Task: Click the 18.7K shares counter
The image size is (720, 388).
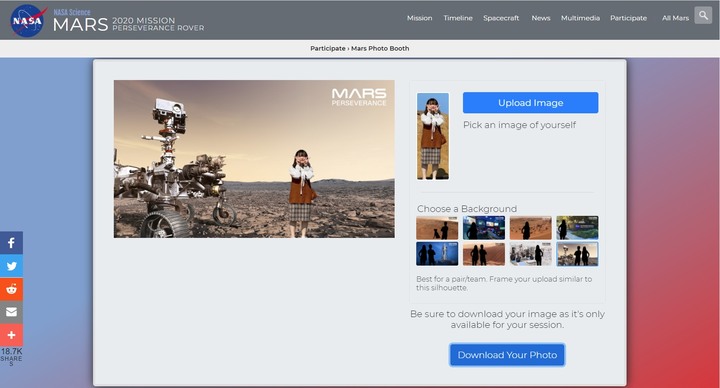Action: tap(11, 356)
